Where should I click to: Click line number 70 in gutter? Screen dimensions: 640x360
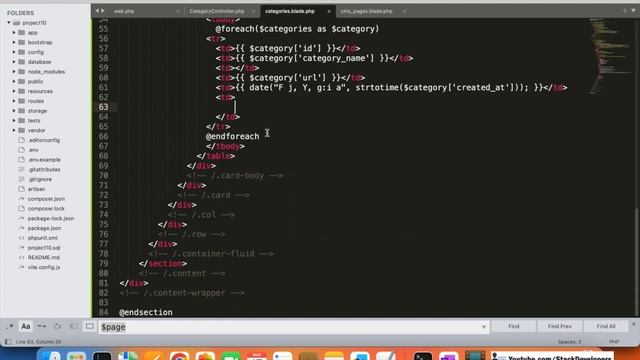tap(103, 176)
